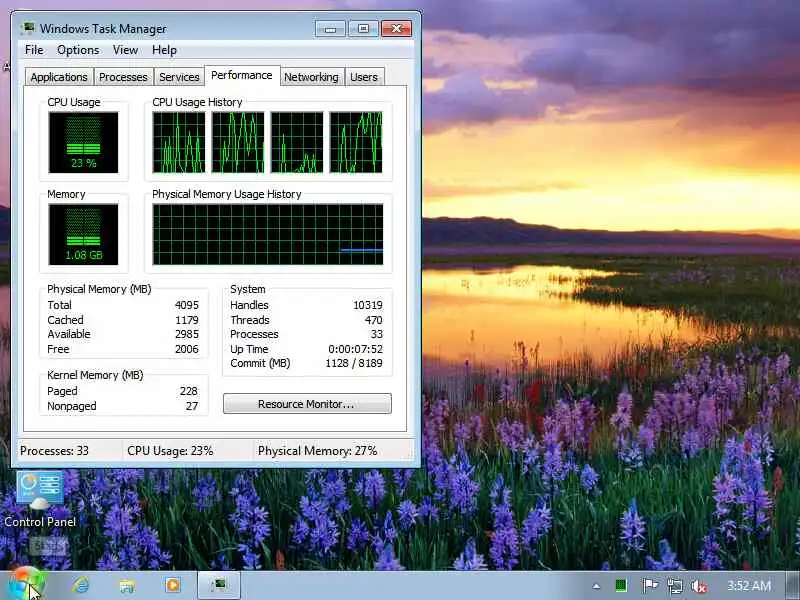Click the 3:52 AM clock

pyautogui.click(x=749, y=586)
